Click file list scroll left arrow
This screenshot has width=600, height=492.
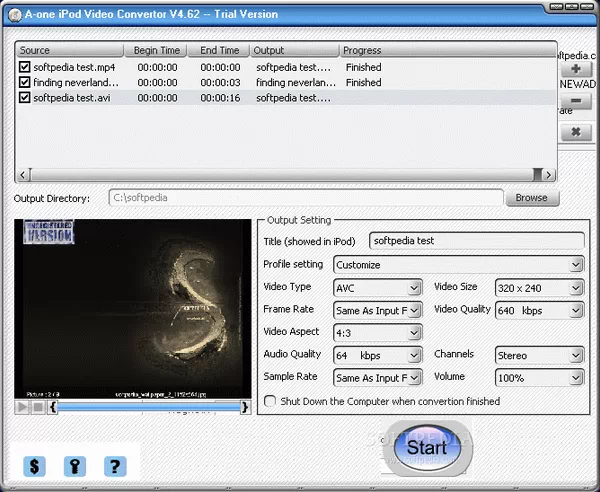click(x=23, y=175)
